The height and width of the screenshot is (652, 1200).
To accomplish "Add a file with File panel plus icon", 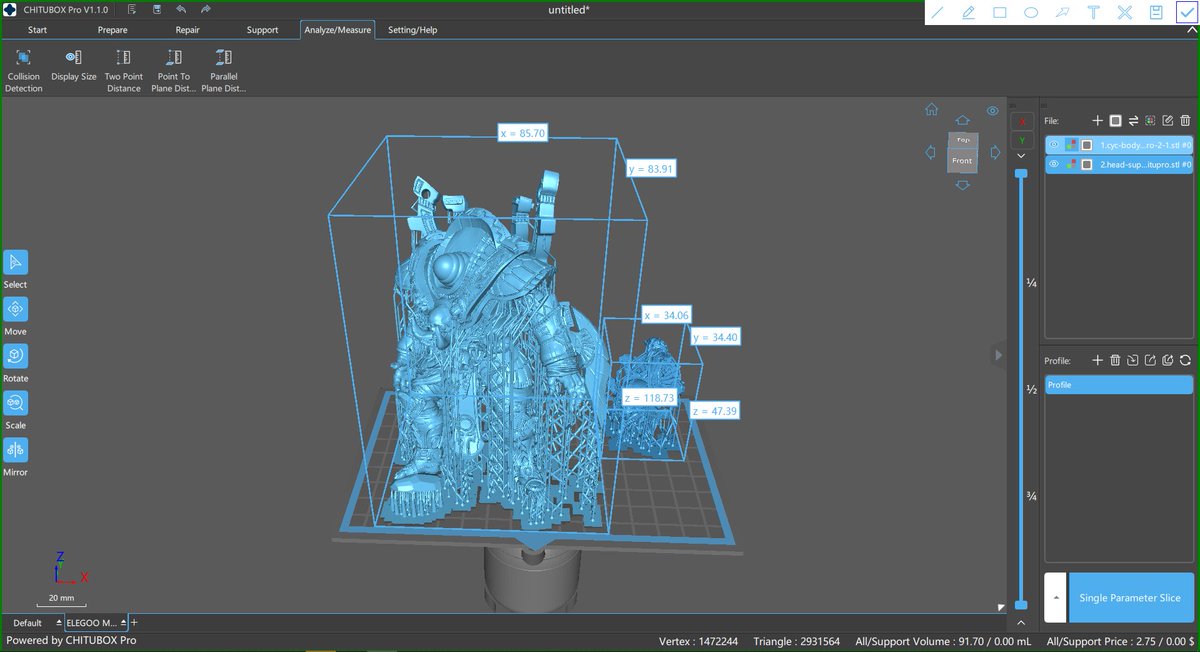I will [1098, 121].
